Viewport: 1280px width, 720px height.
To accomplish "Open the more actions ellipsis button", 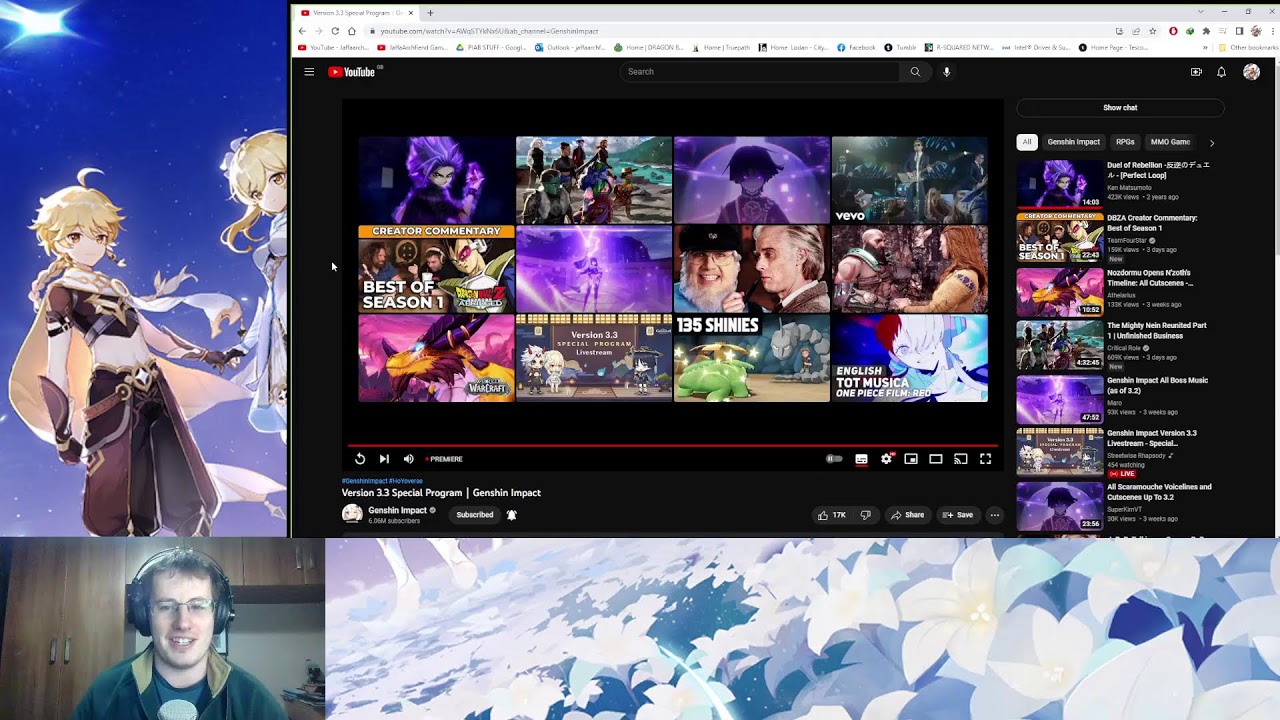I will tap(994, 515).
